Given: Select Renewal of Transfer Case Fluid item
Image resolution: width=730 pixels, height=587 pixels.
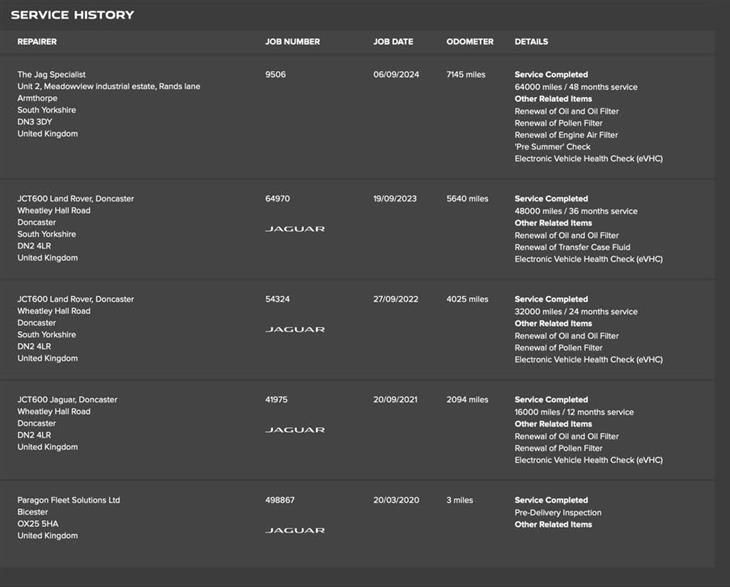Looking at the screenshot, I should tap(572, 247).
